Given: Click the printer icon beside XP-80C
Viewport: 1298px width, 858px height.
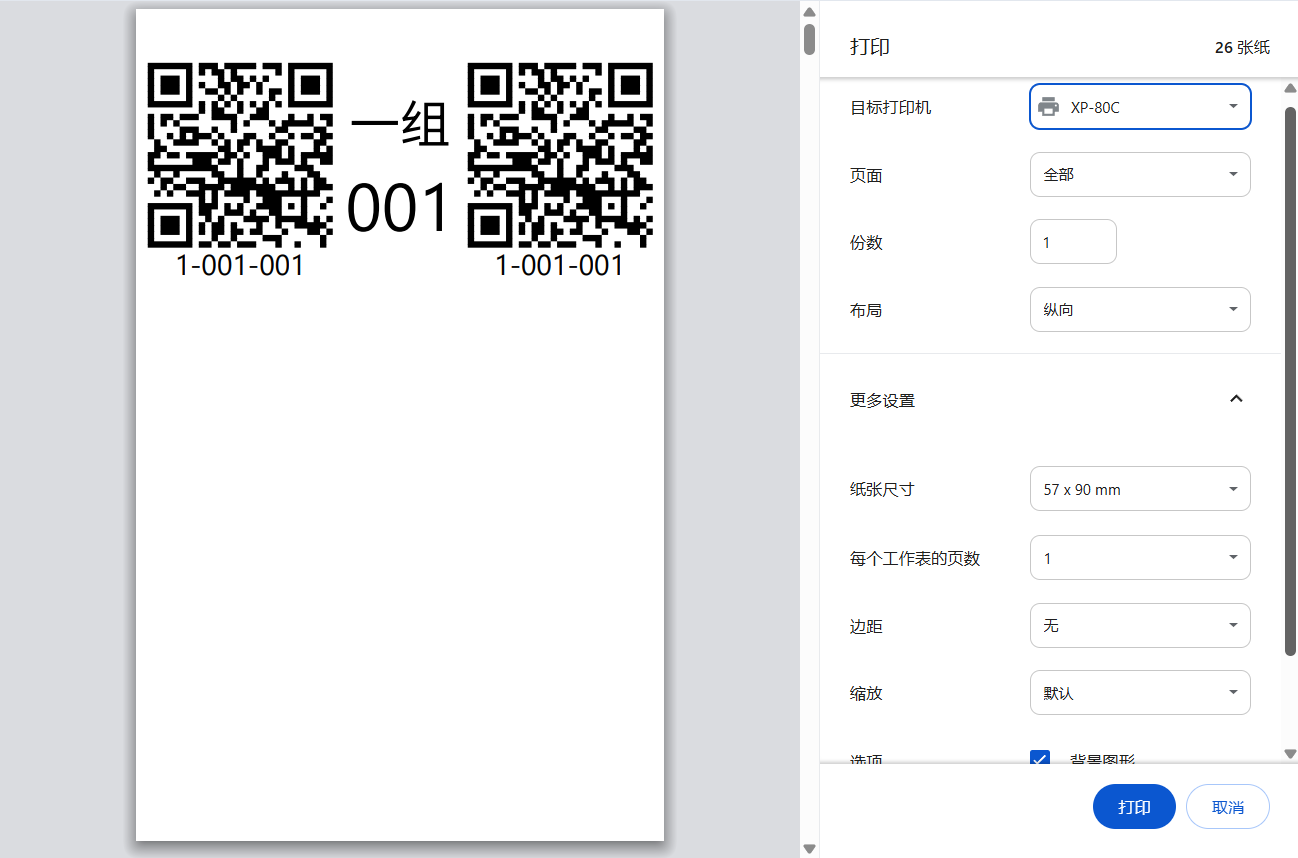Looking at the screenshot, I should [x=1048, y=107].
